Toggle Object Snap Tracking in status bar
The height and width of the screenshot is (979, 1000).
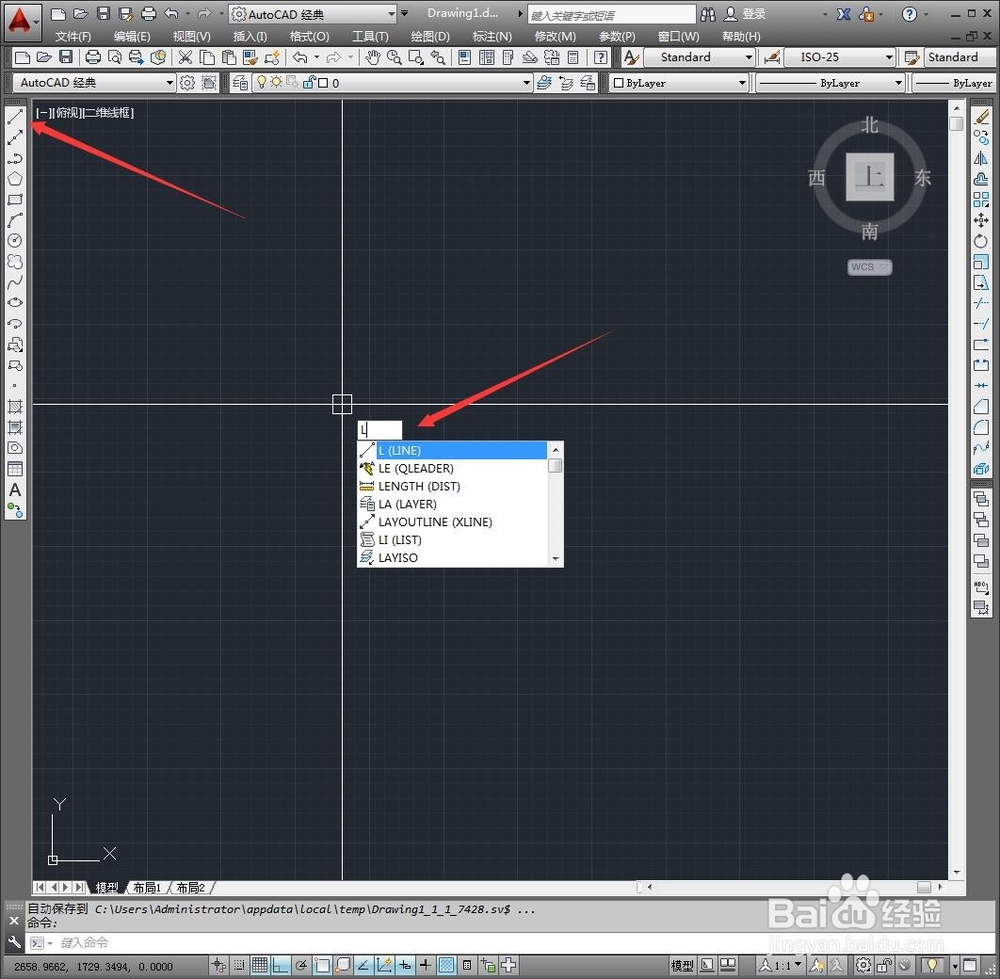(x=364, y=965)
